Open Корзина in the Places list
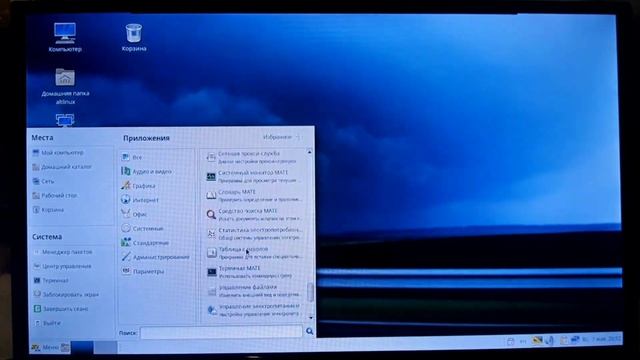Viewport: 640px width, 360px height. tap(48, 210)
